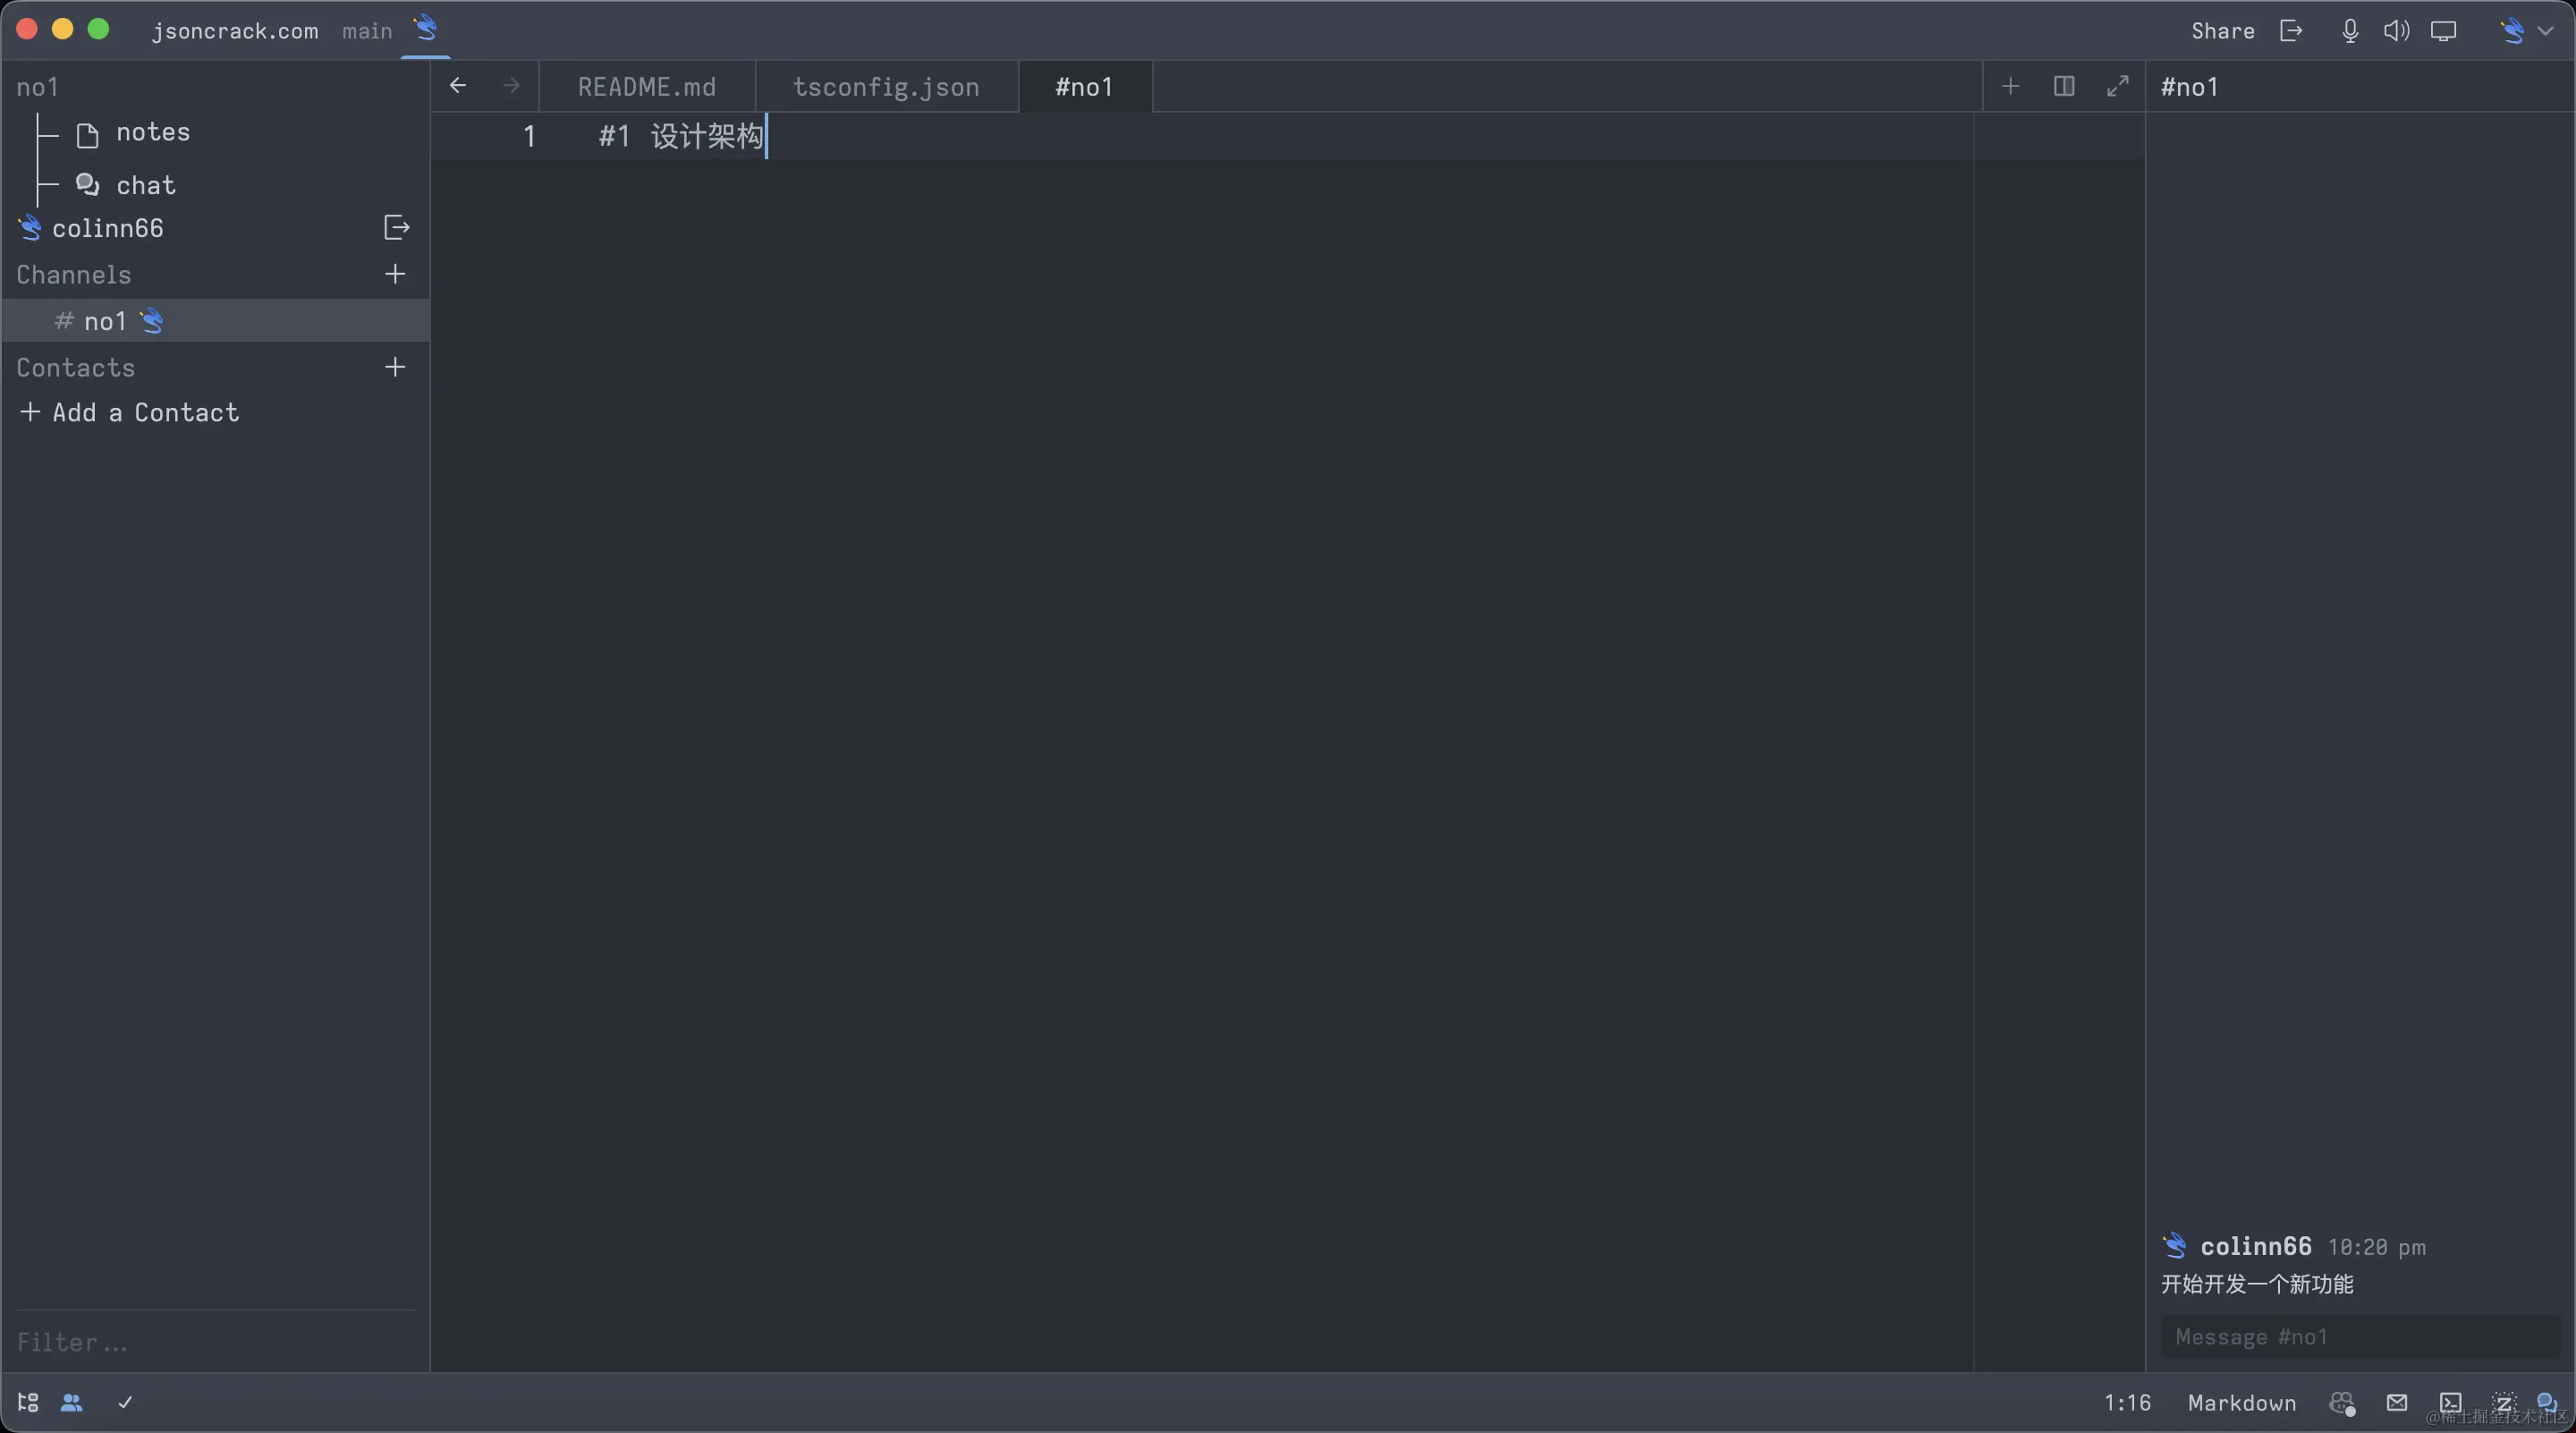Open terminal panel icon in status bar
Image resolution: width=2576 pixels, height=1433 pixels.
[x=2450, y=1402]
